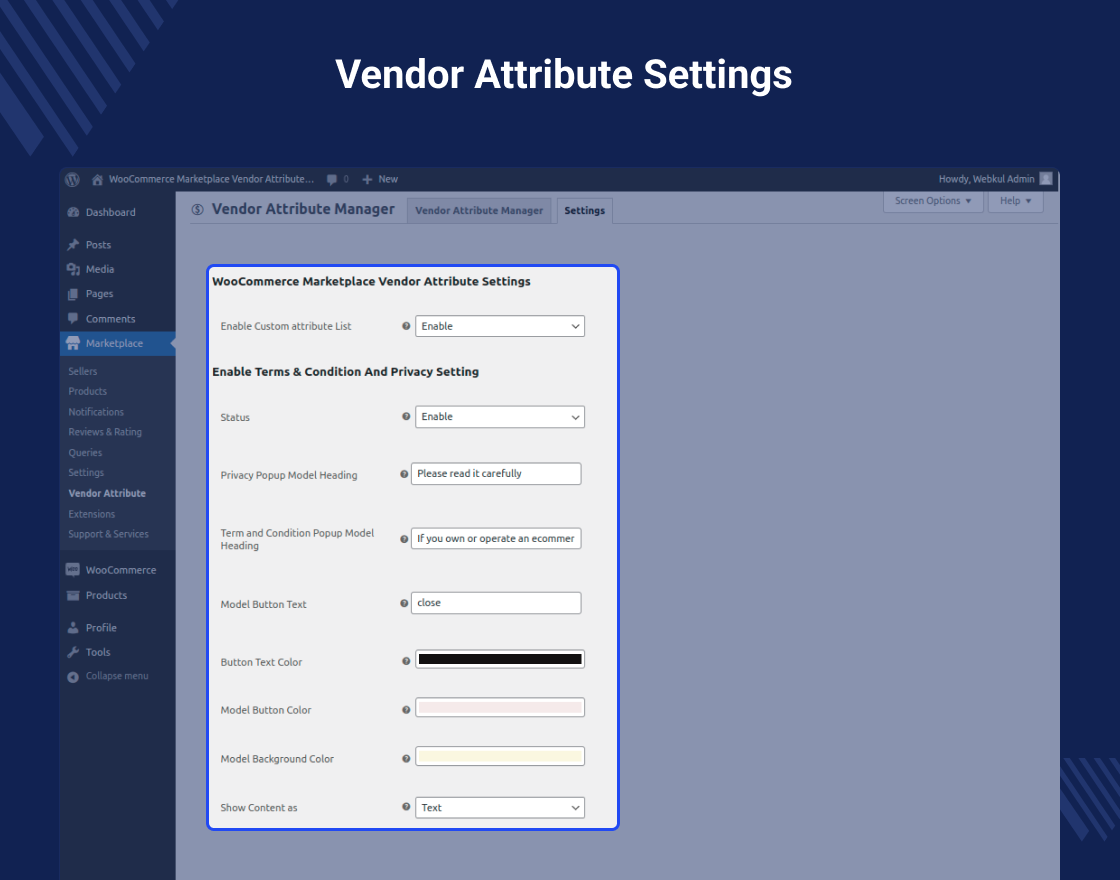This screenshot has width=1120, height=880.
Task: Click the dollar icon beside Vendor Attribute Manager
Action: click(x=198, y=209)
